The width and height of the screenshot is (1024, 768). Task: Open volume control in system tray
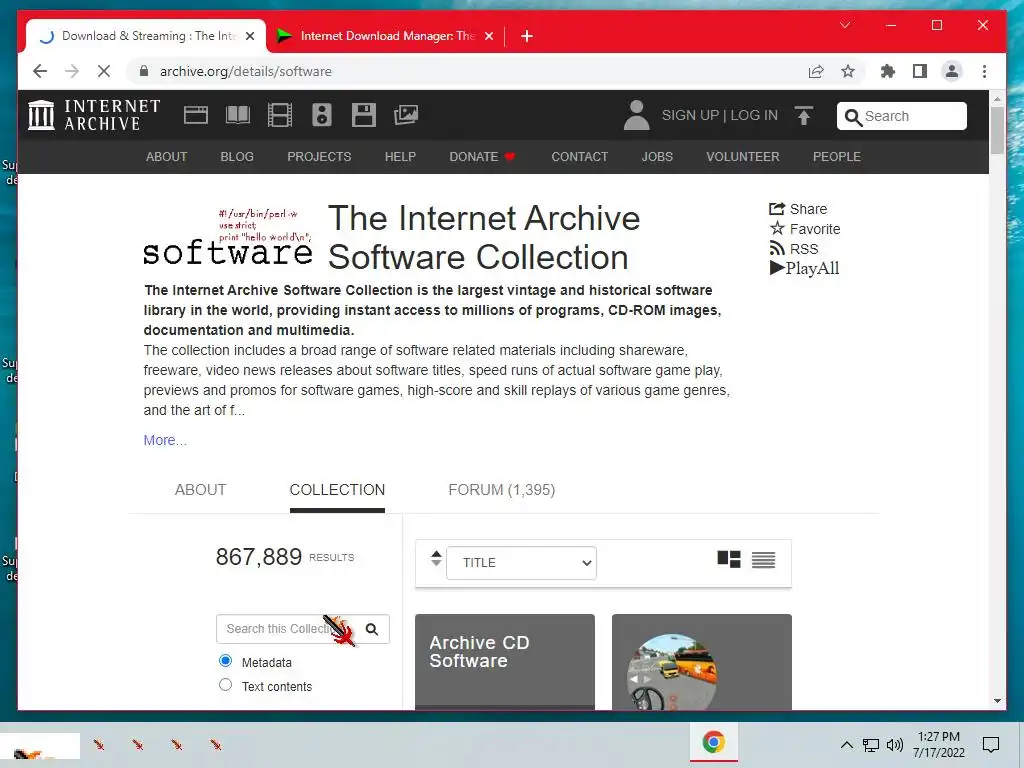pos(895,744)
